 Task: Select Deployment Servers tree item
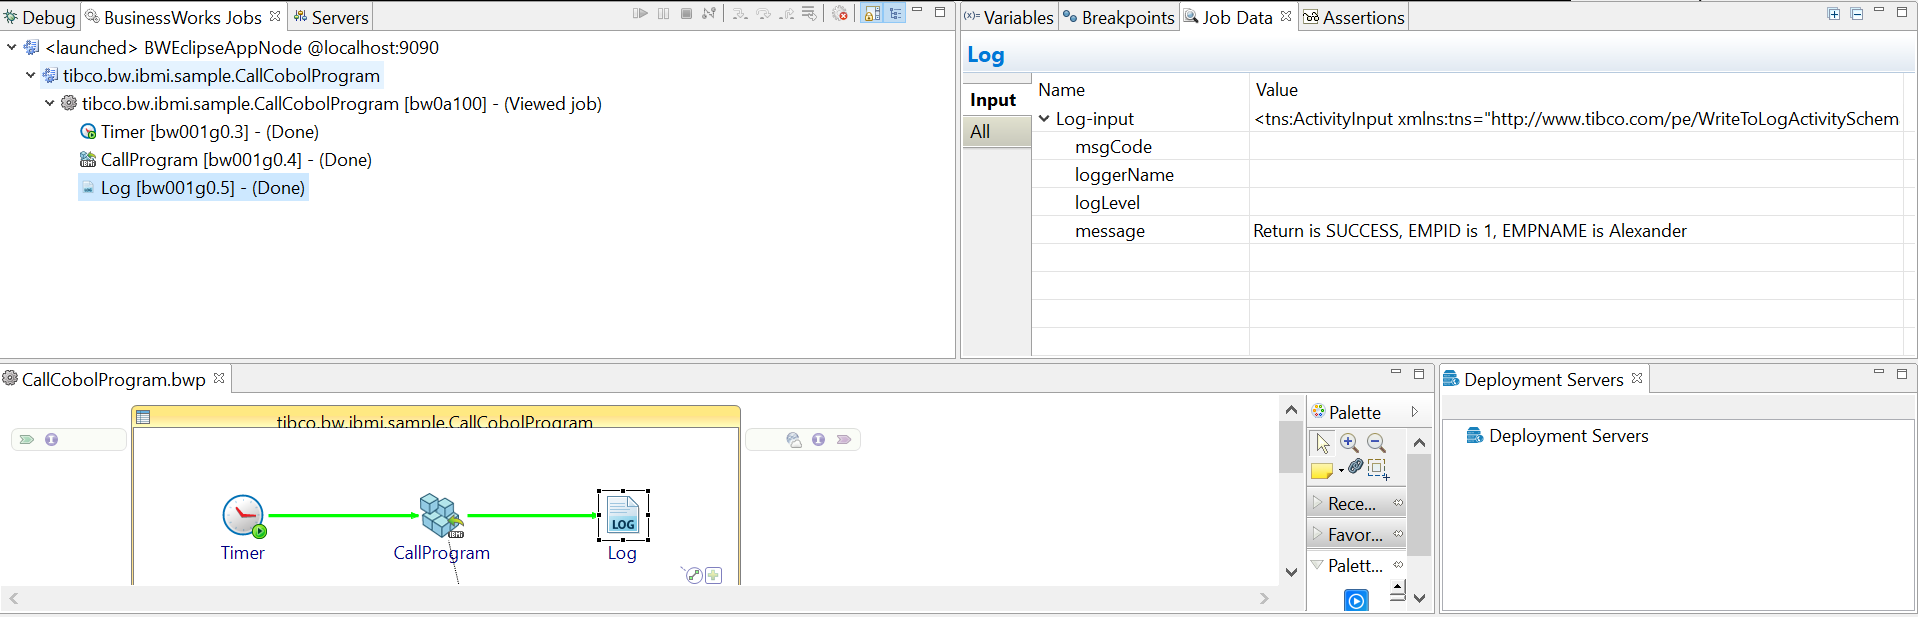pos(1557,436)
